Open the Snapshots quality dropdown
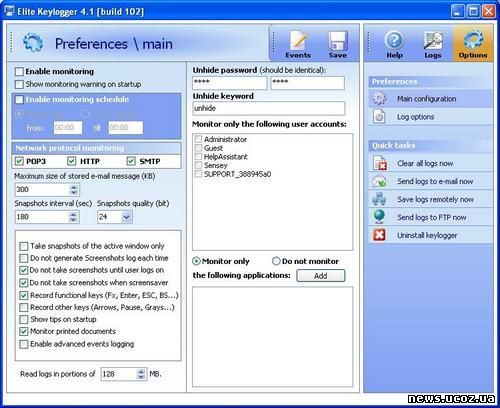Image resolution: width=500 pixels, height=408 pixels. tap(126, 217)
